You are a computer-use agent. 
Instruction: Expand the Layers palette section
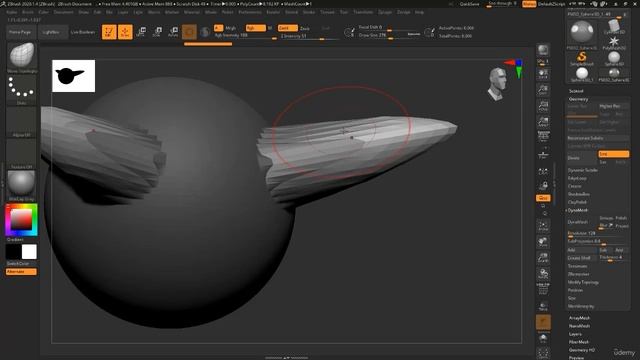tap(575, 334)
